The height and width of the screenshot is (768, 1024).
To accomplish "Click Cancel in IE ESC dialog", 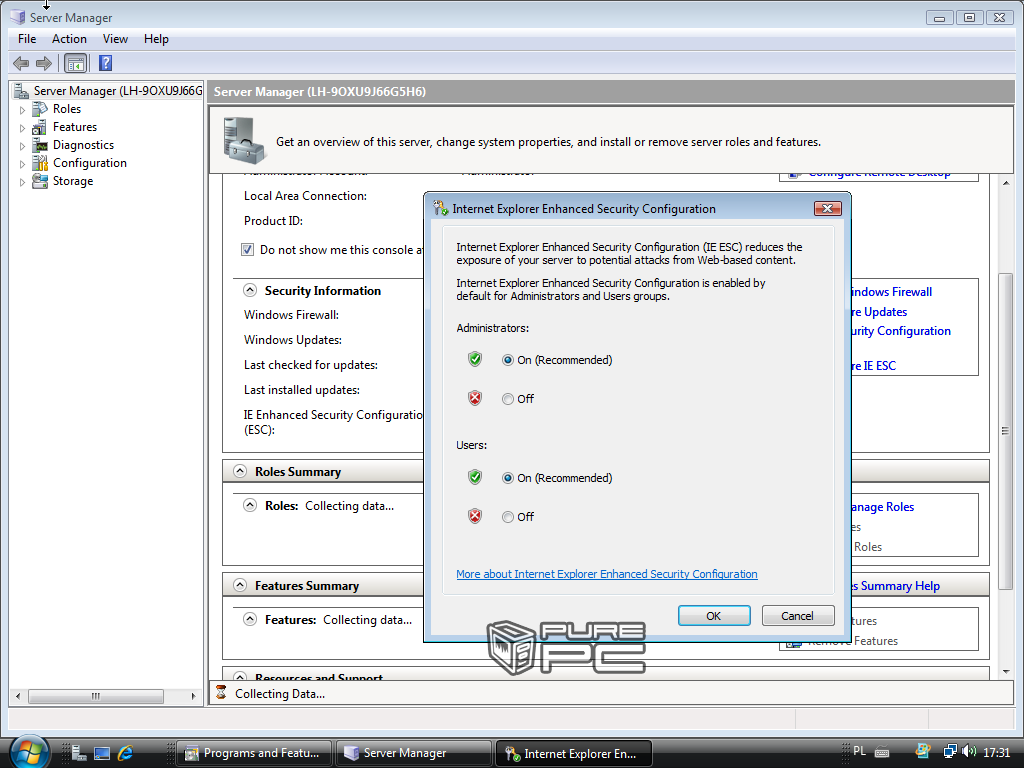I will (x=798, y=616).
